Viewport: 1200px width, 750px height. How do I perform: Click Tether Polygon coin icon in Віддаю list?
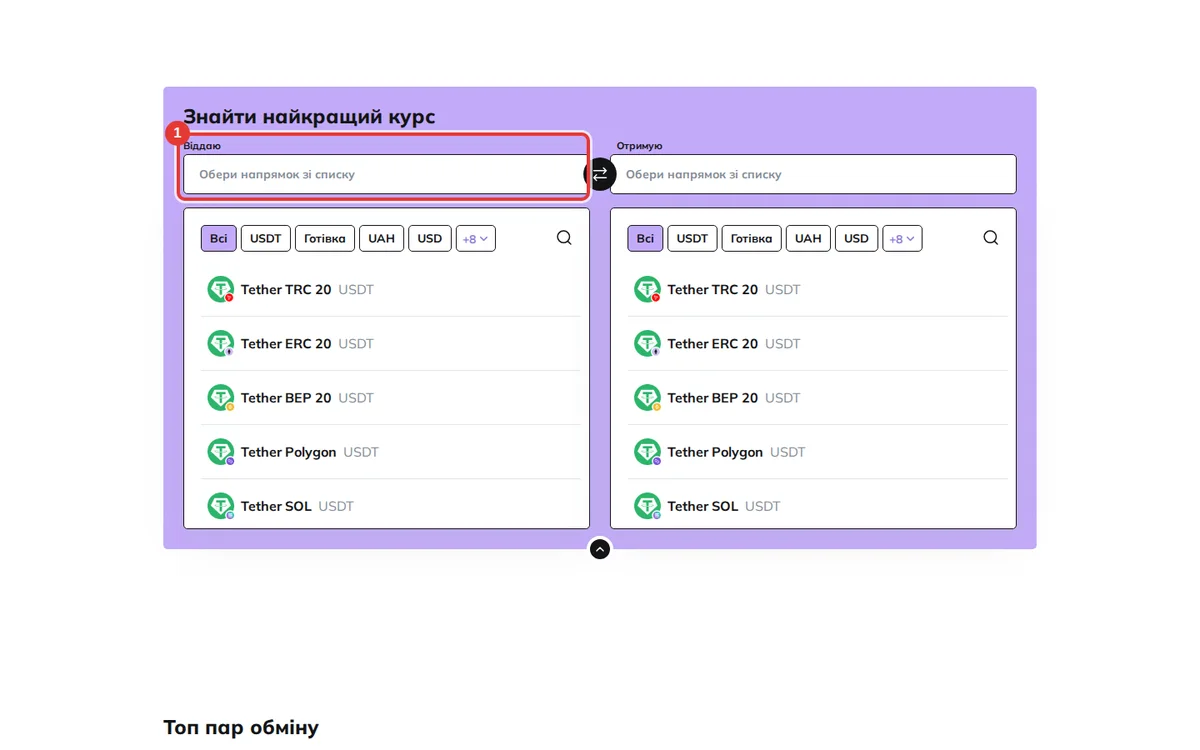220,452
